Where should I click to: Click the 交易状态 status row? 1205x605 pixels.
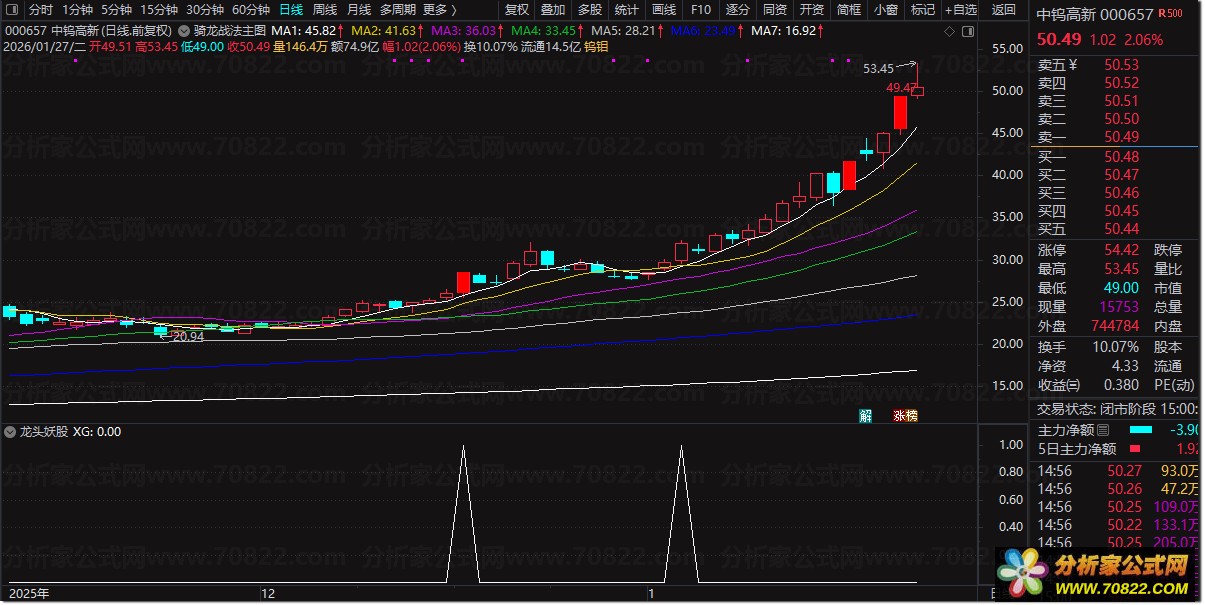(1116, 408)
